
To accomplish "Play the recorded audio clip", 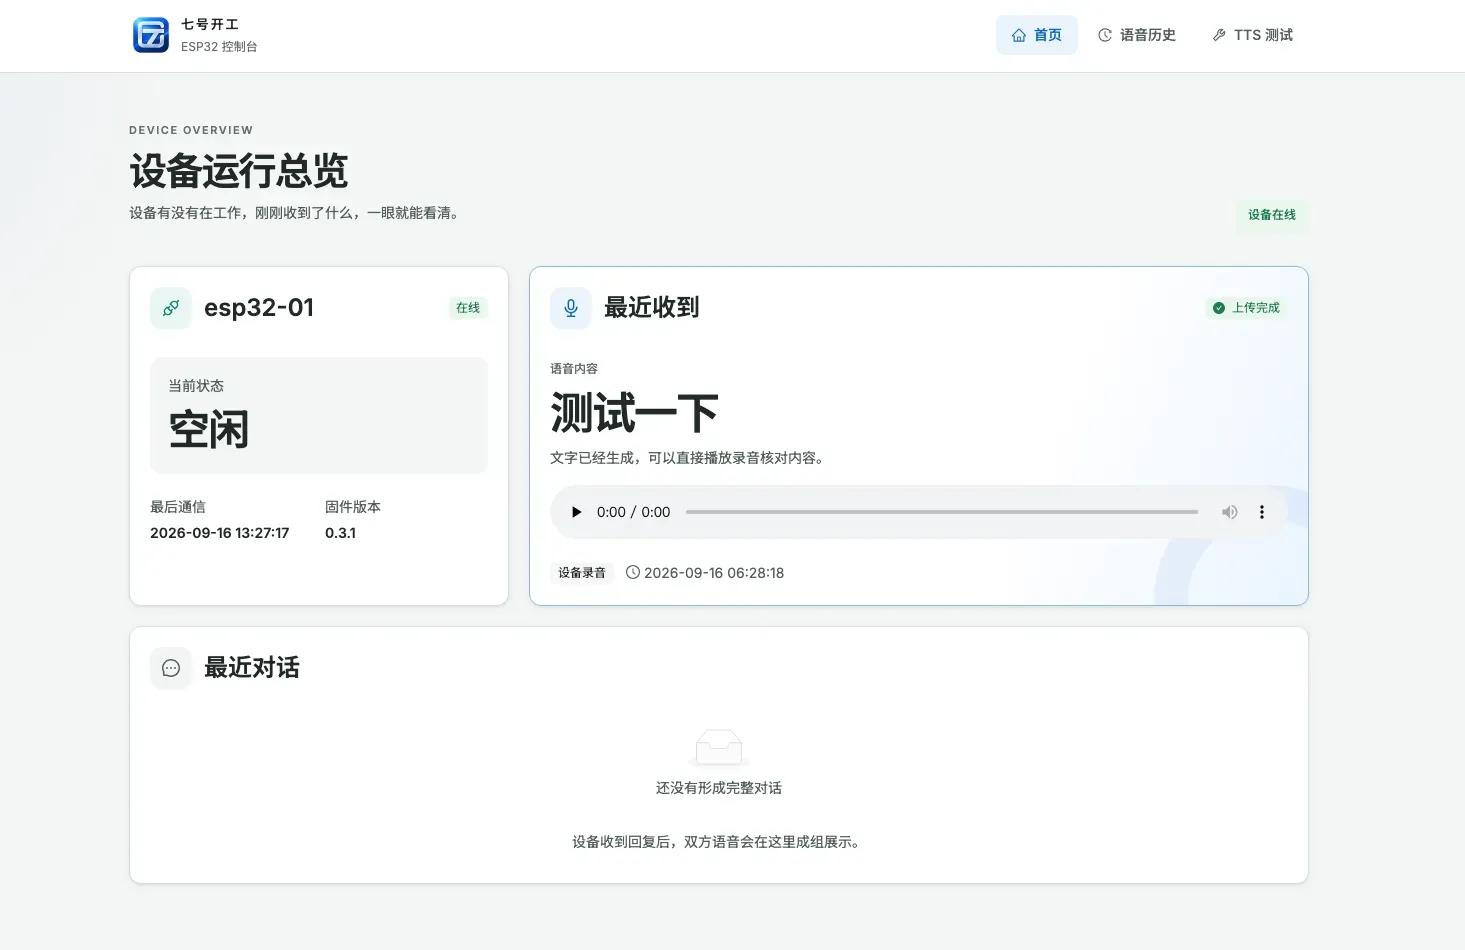I will point(576,512).
